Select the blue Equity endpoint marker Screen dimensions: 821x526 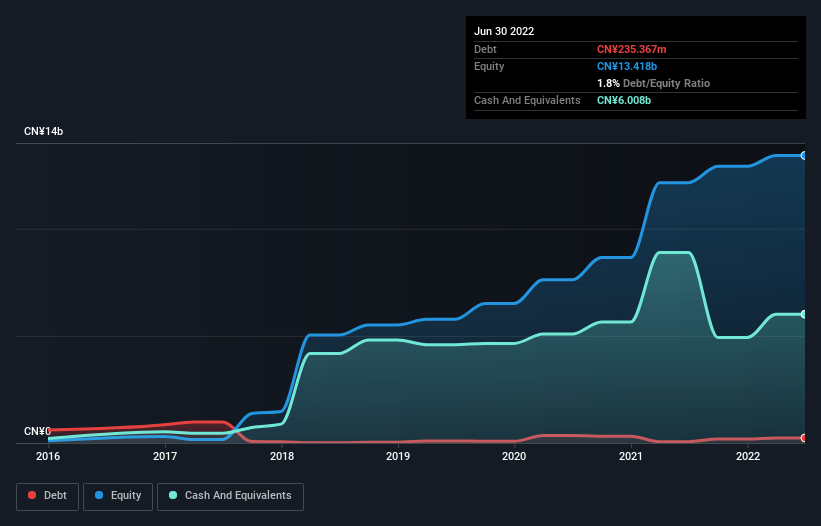(x=804, y=155)
